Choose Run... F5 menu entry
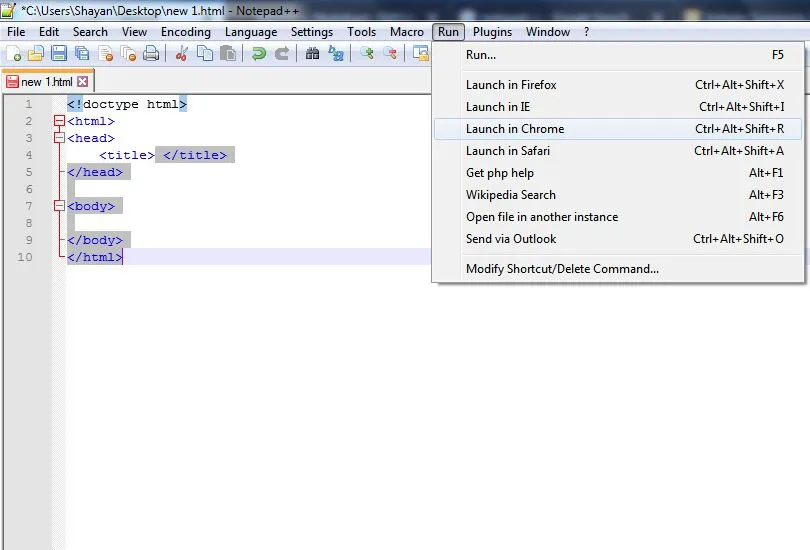Screen dimensions: 810x550 (x=618, y=55)
